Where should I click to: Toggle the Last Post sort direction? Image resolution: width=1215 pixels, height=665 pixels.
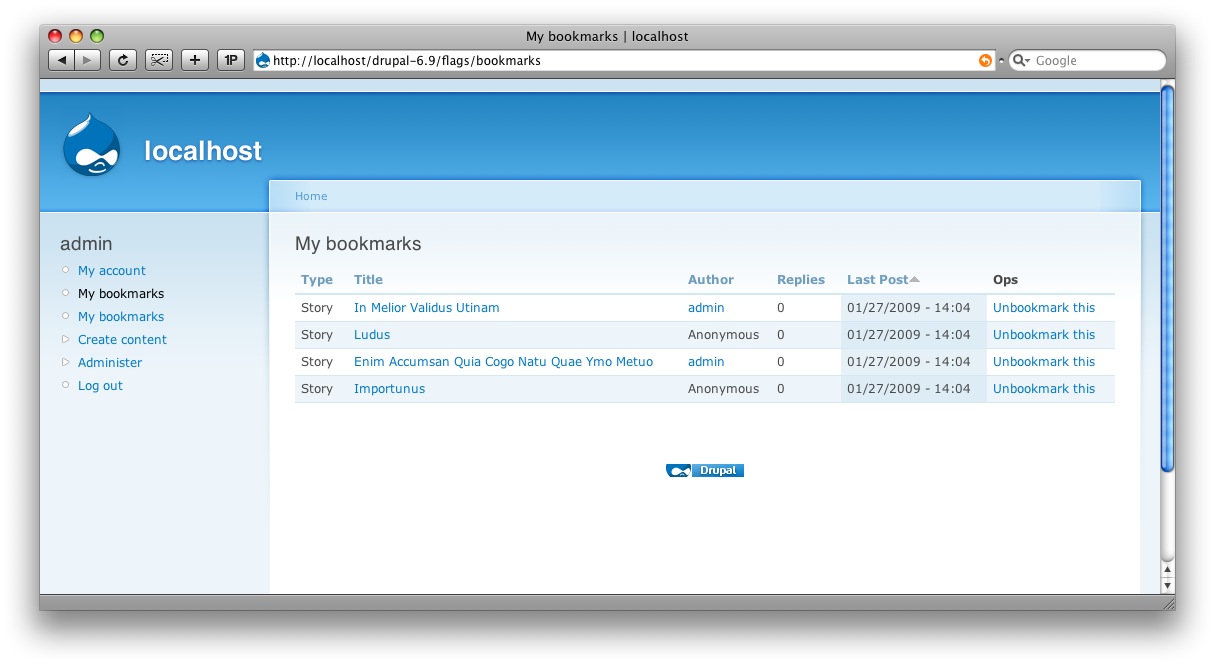pyautogui.click(x=878, y=279)
